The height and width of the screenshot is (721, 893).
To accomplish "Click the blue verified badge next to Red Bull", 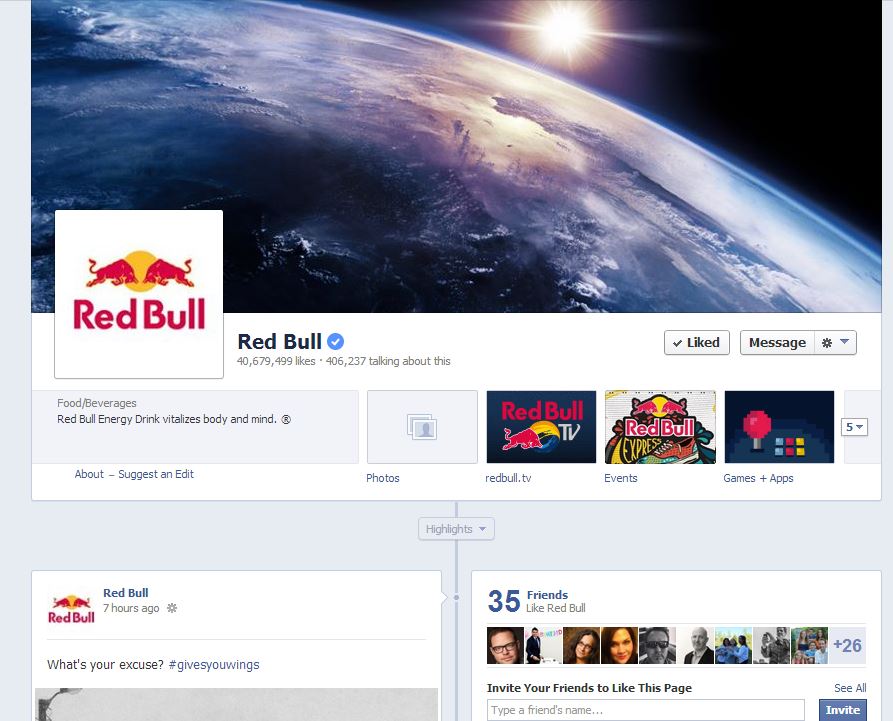I will click(335, 342).
